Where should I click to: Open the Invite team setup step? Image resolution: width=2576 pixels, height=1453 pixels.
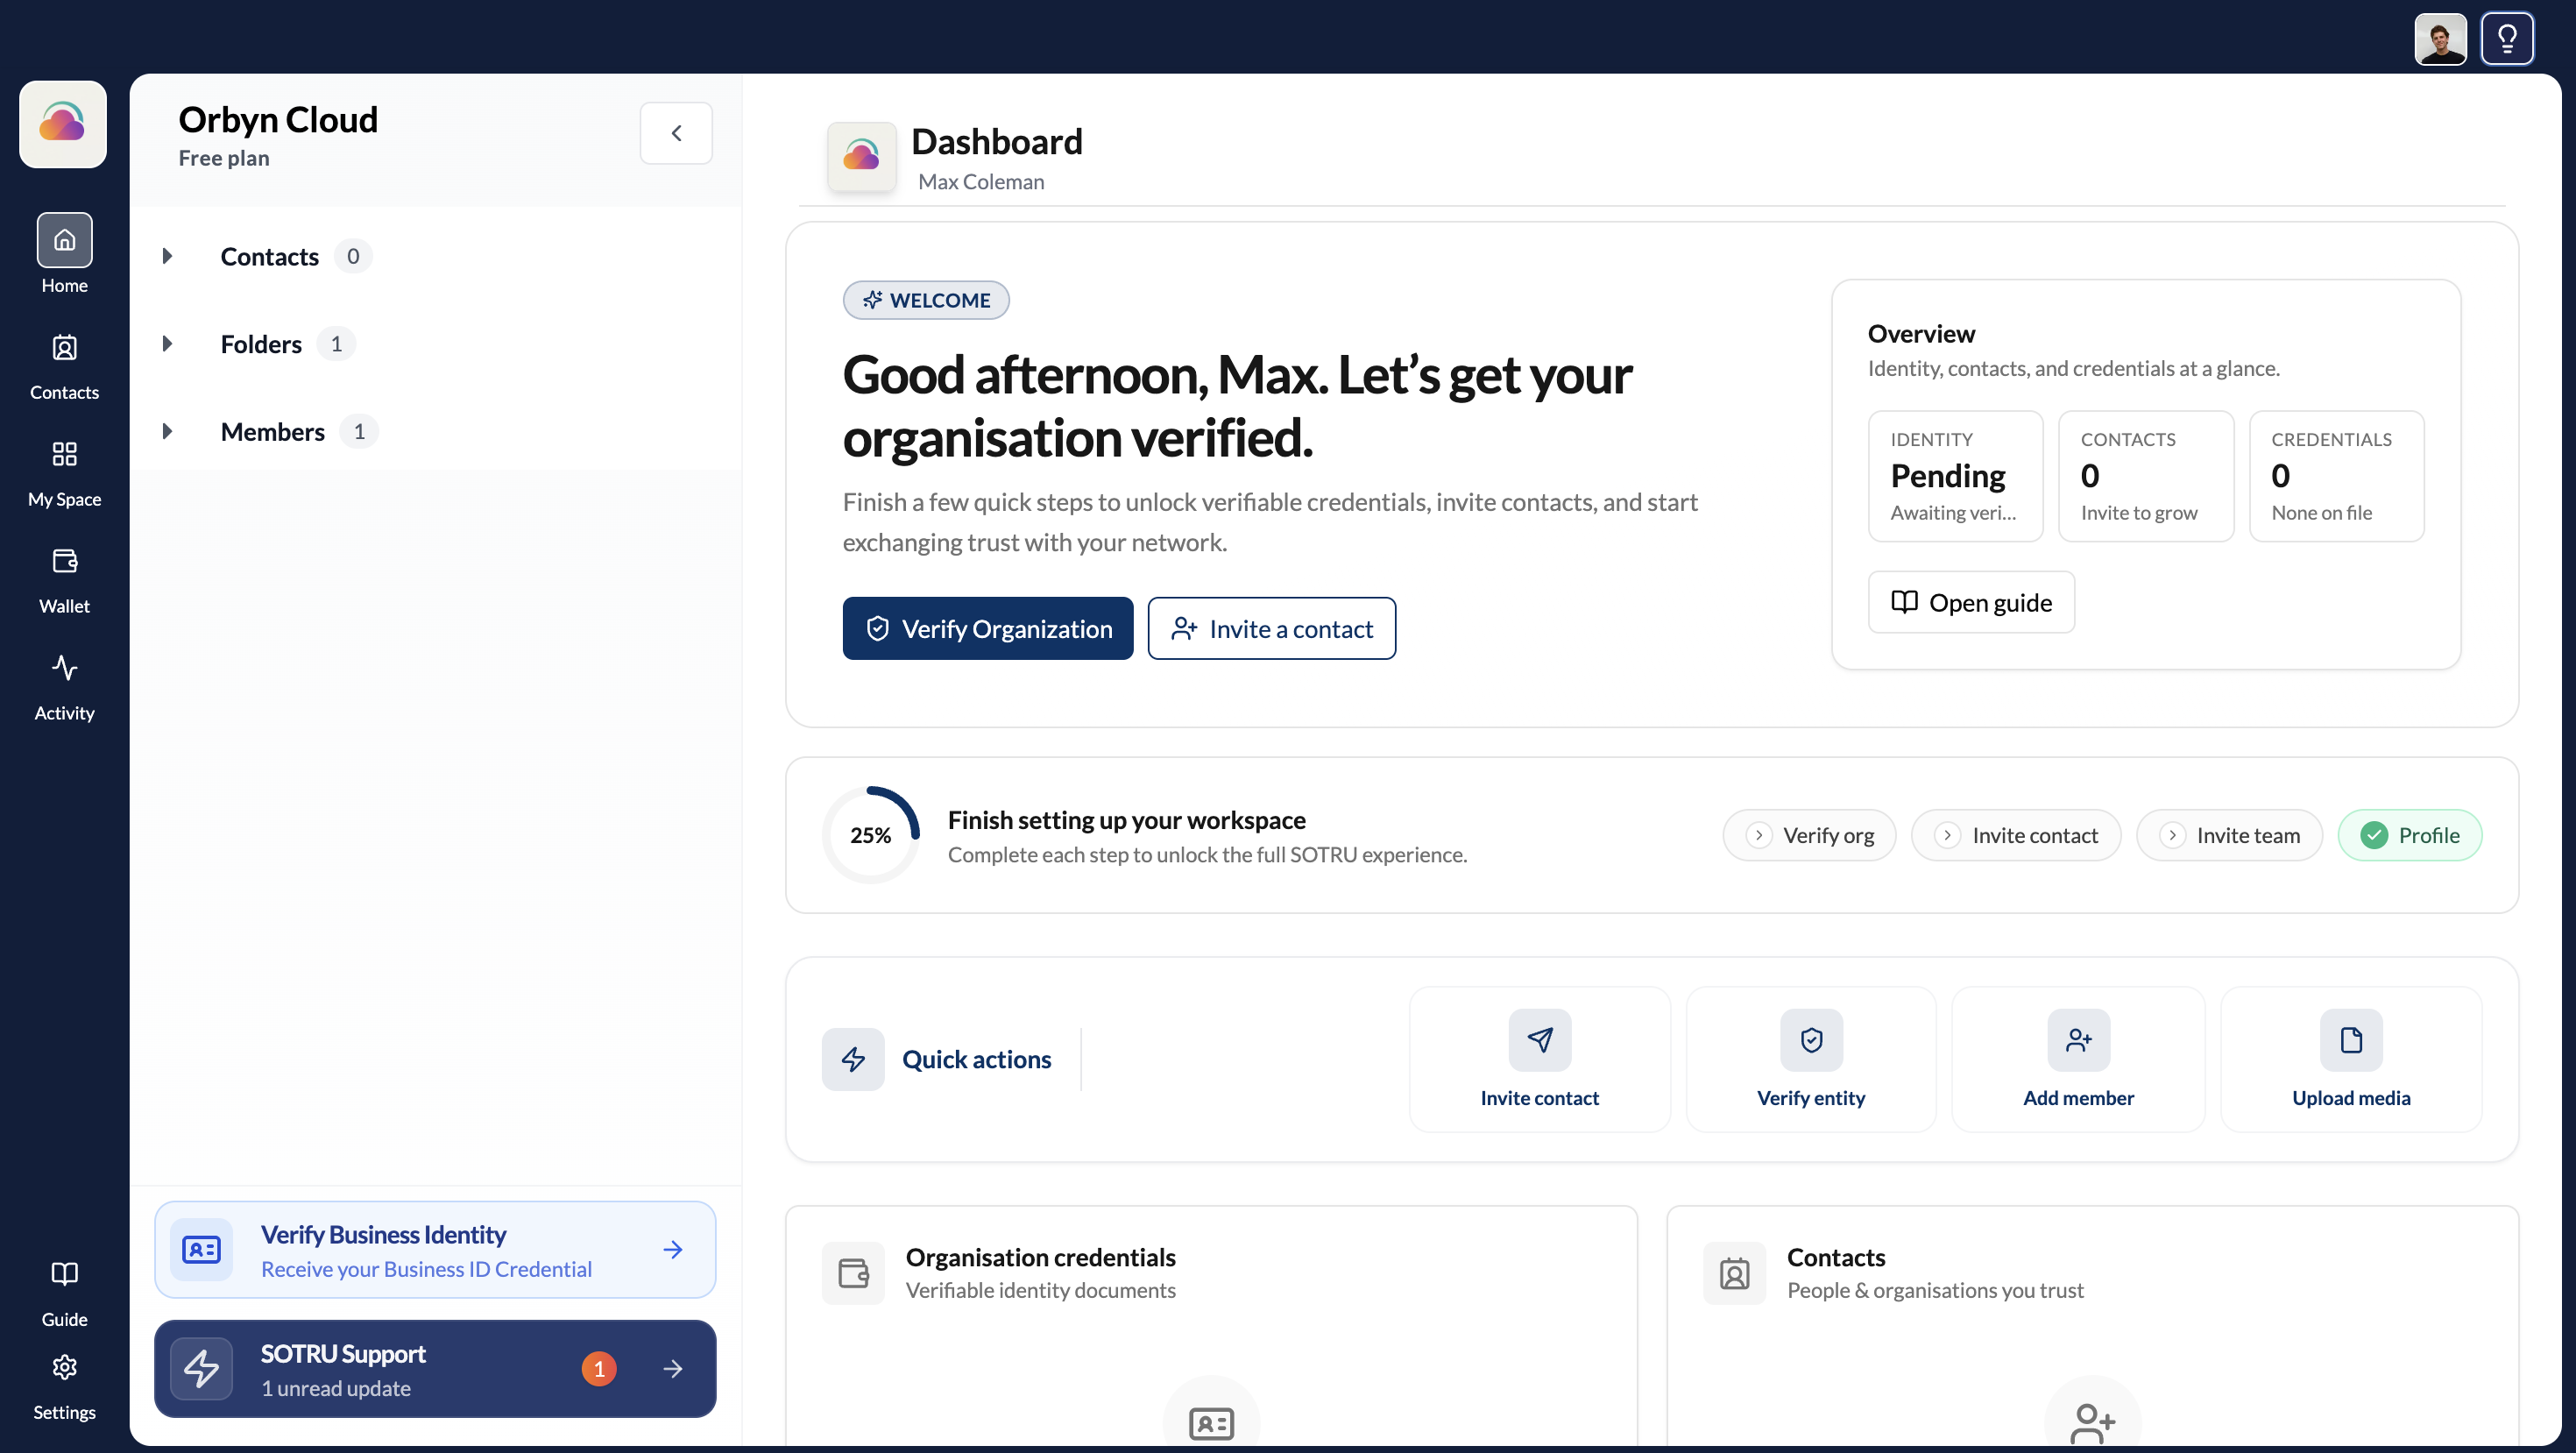[x=2229, y=835]
